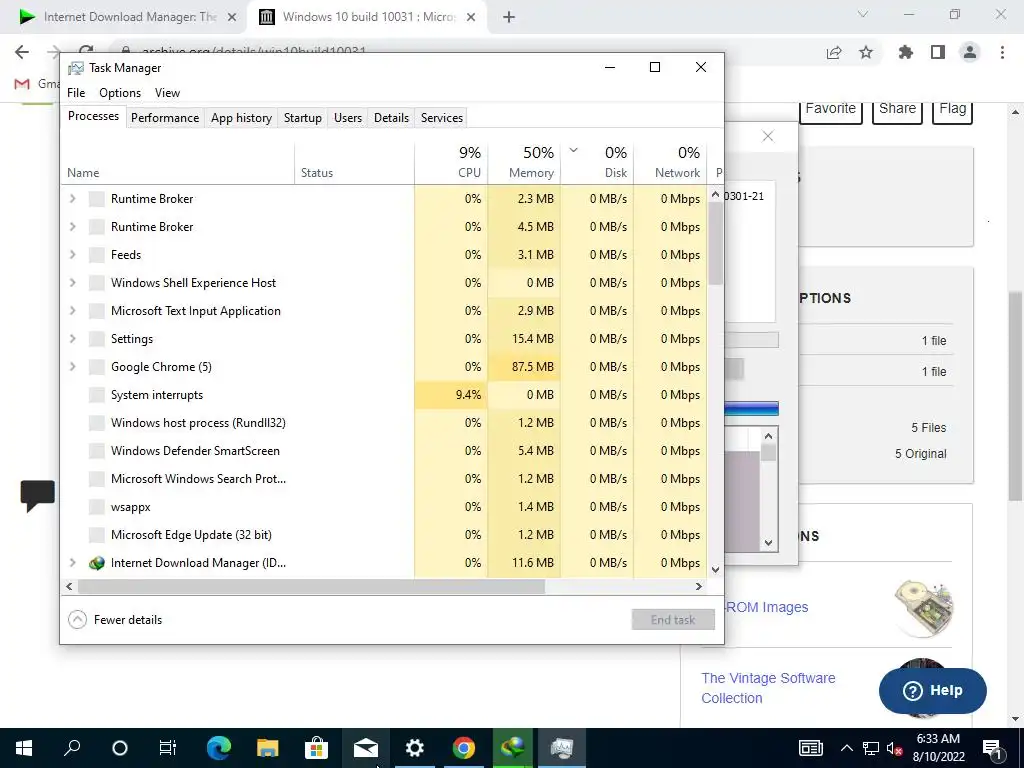Viewport: 1024px width, 768px height.
Task: Sort by Memory column header
Action: coord(524,162)
